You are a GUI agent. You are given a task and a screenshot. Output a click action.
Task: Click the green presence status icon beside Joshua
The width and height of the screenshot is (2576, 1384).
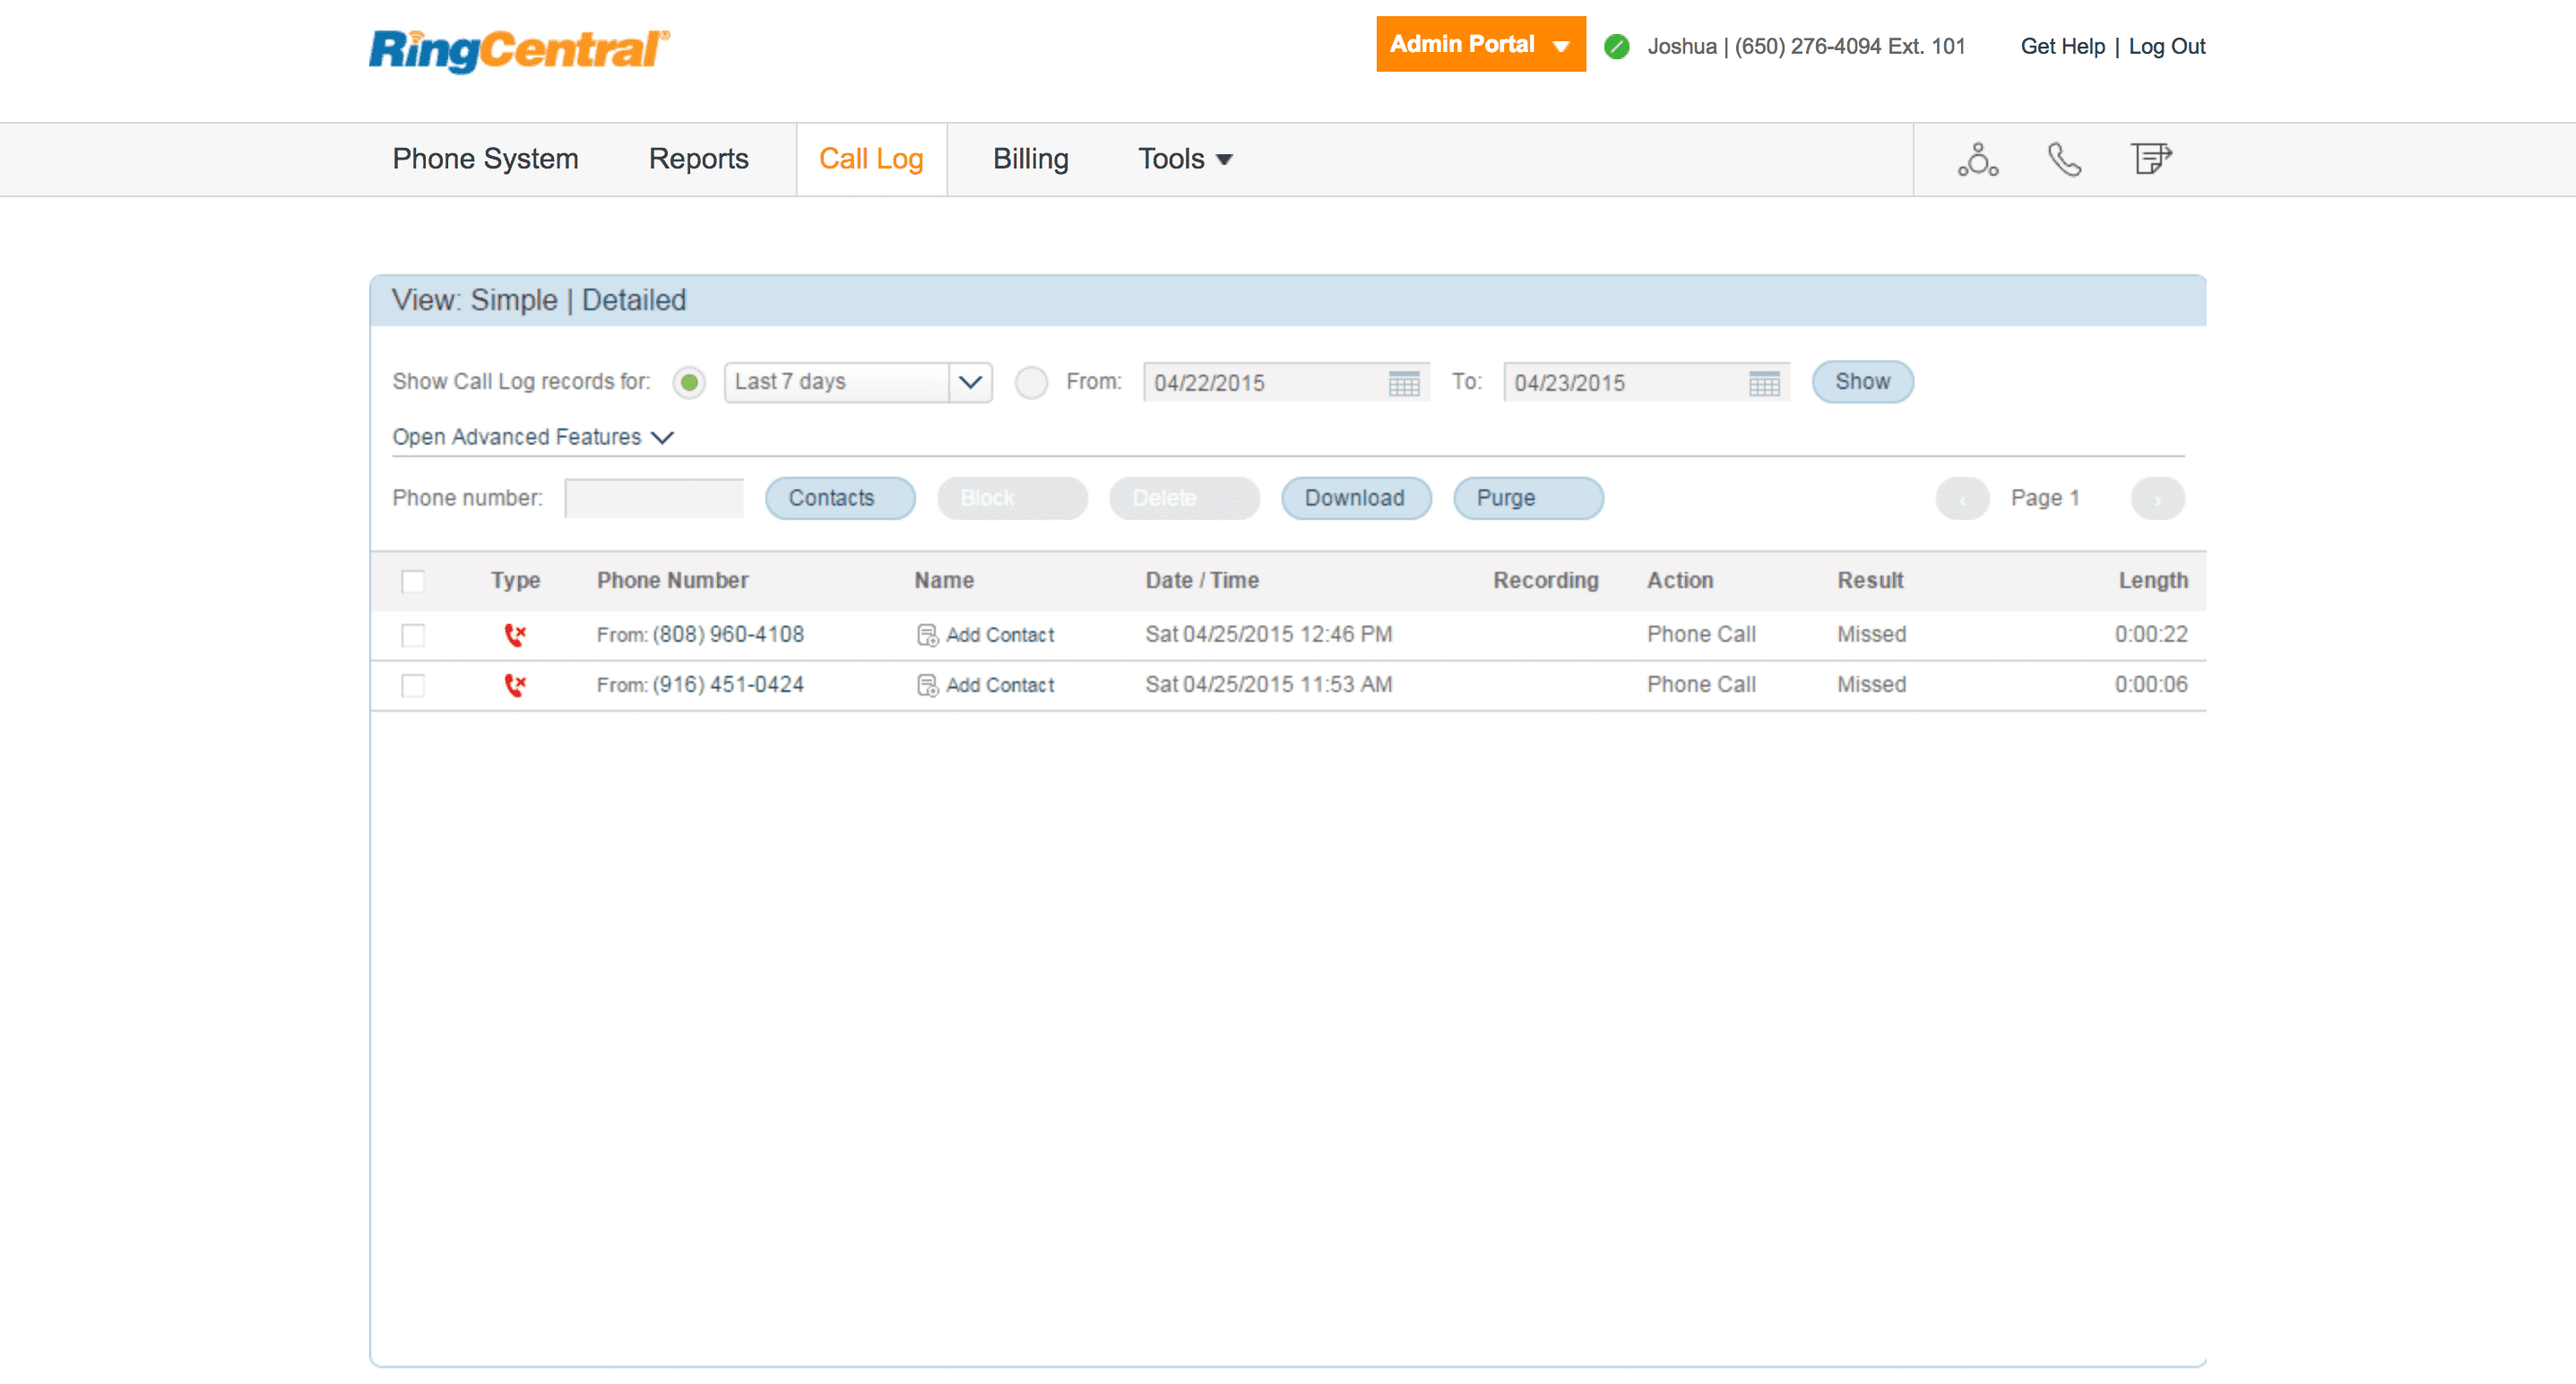1617,46
